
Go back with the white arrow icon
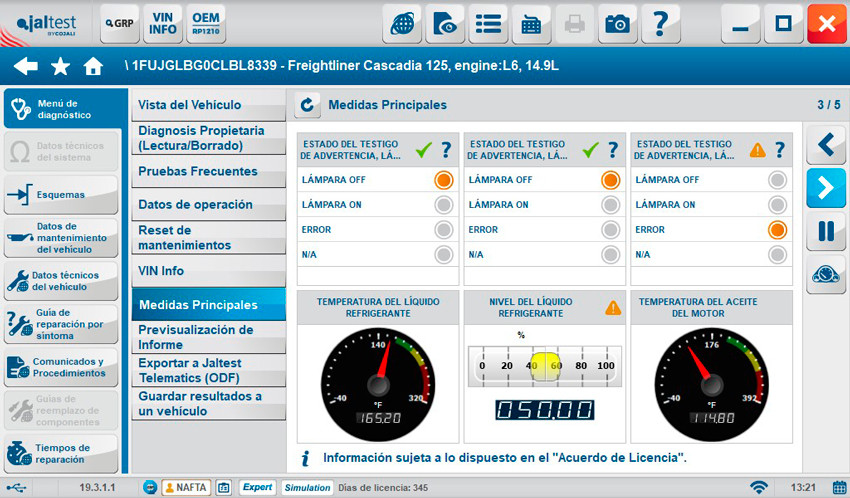tap(25, 66)
